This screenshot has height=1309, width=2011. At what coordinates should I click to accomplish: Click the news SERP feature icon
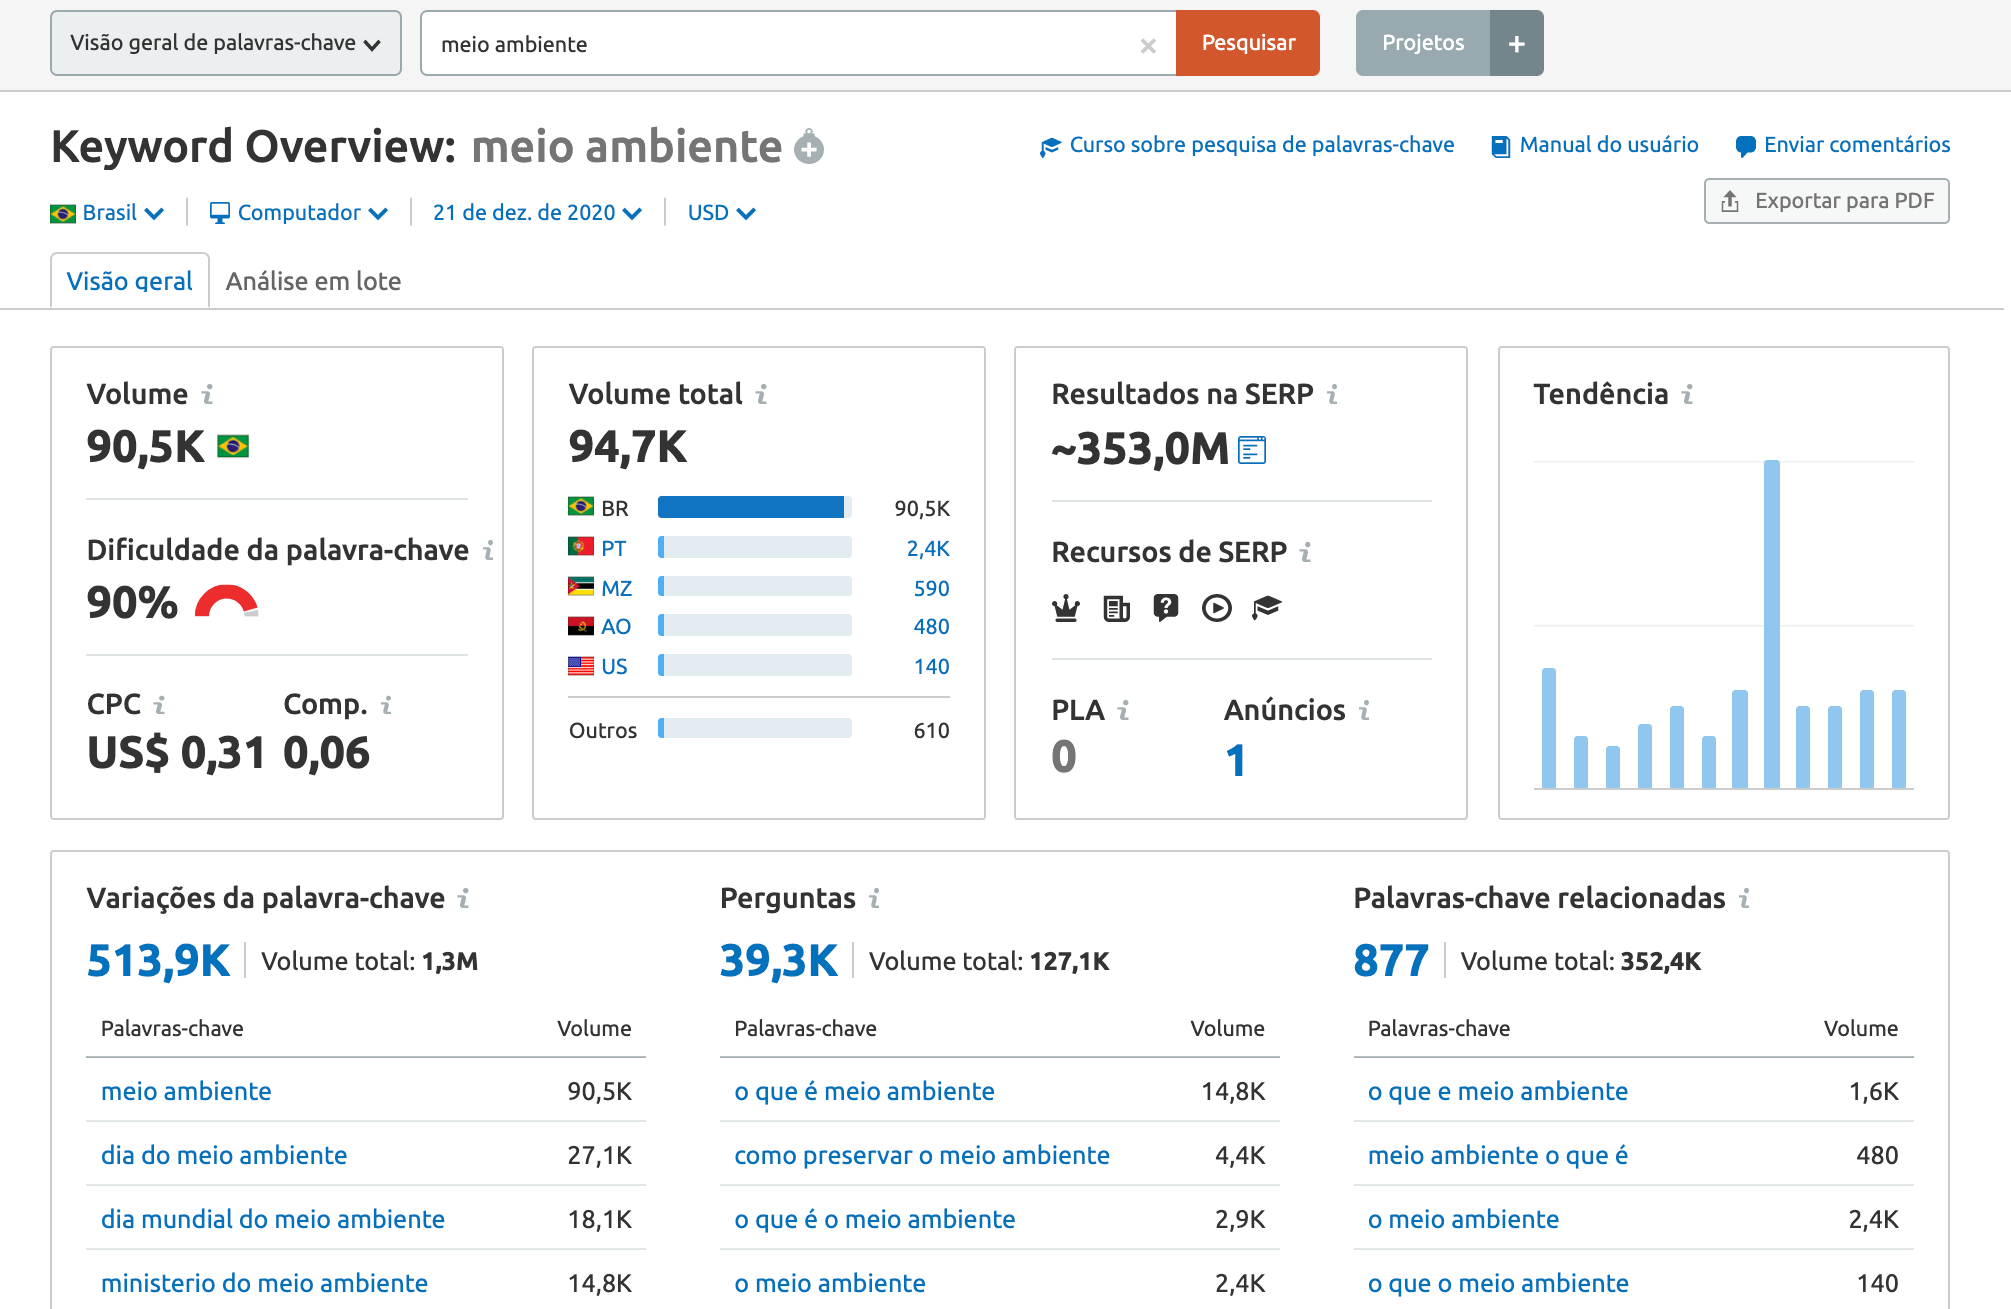tap(1116, 607)
